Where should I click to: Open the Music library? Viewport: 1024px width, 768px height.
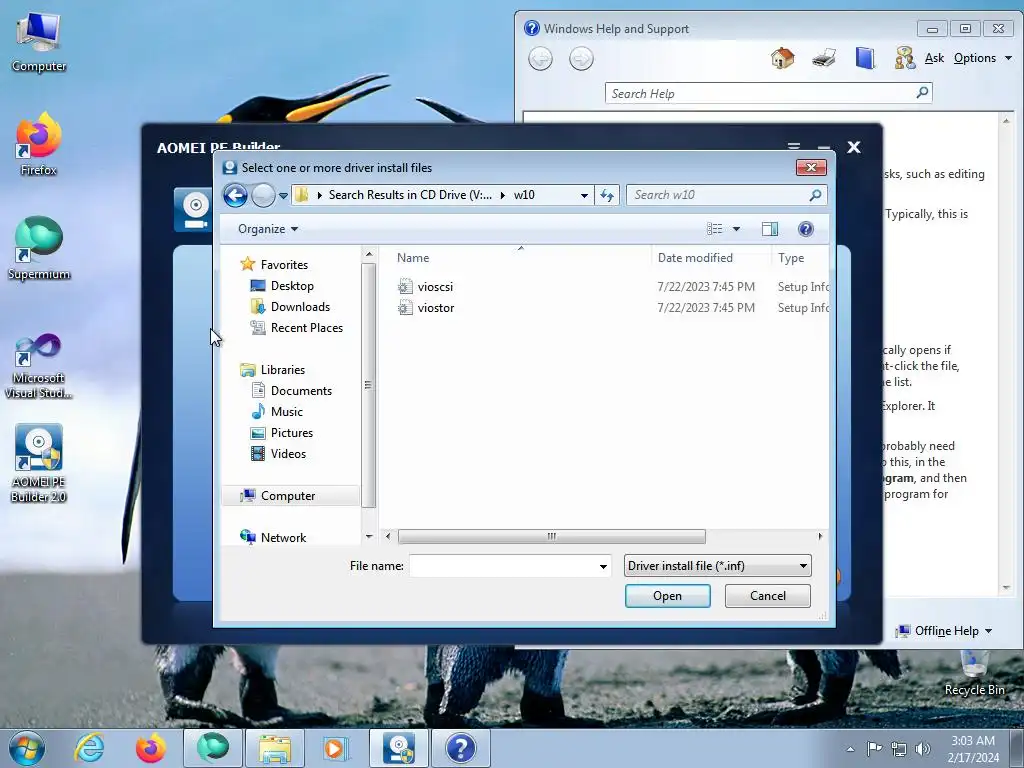[x=287, y=411]
